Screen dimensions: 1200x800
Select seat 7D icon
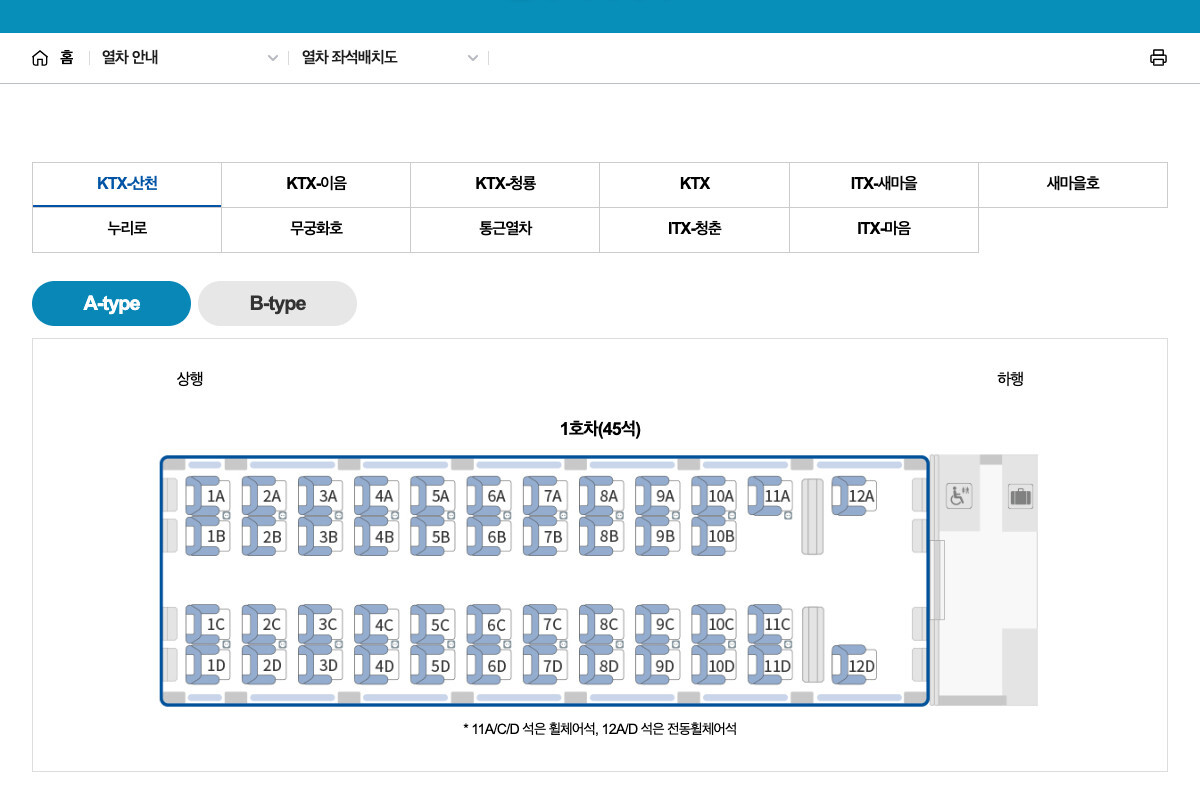click(545, 664)
